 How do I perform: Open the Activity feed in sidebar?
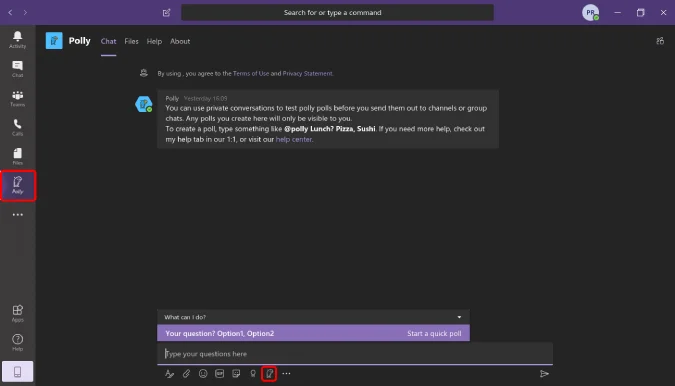tap(17, 40)
